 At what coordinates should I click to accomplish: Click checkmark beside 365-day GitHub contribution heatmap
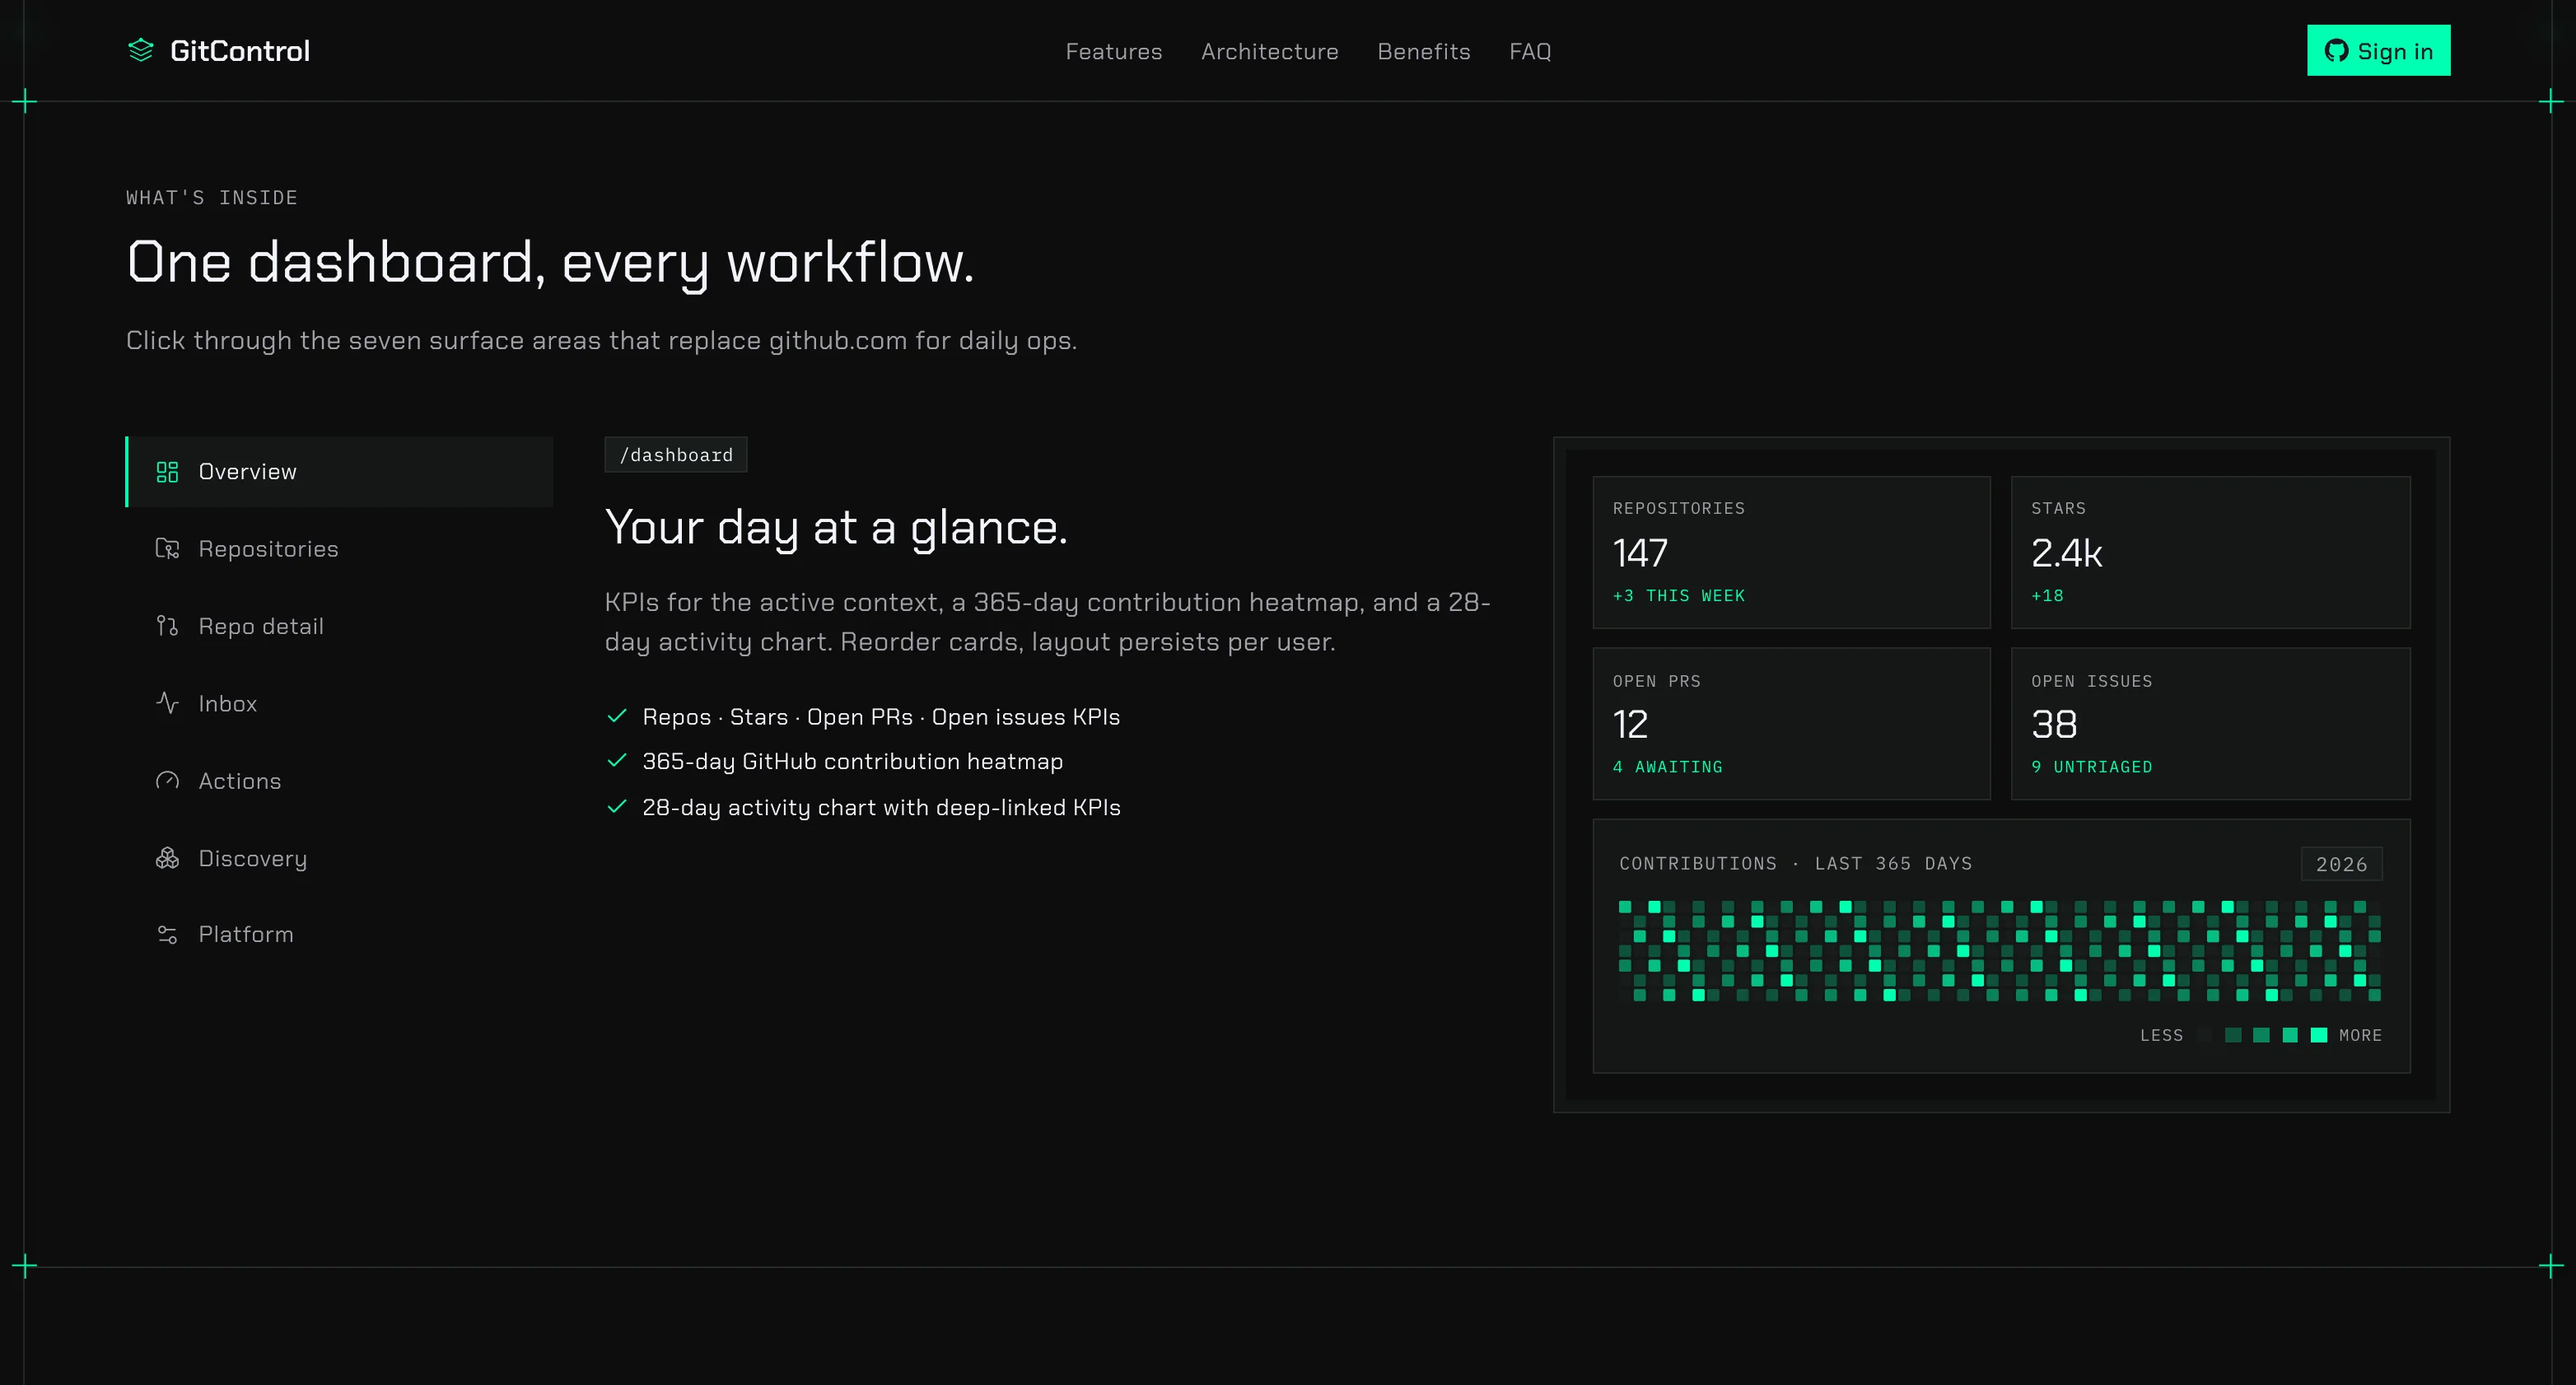[x=617, y=761]
